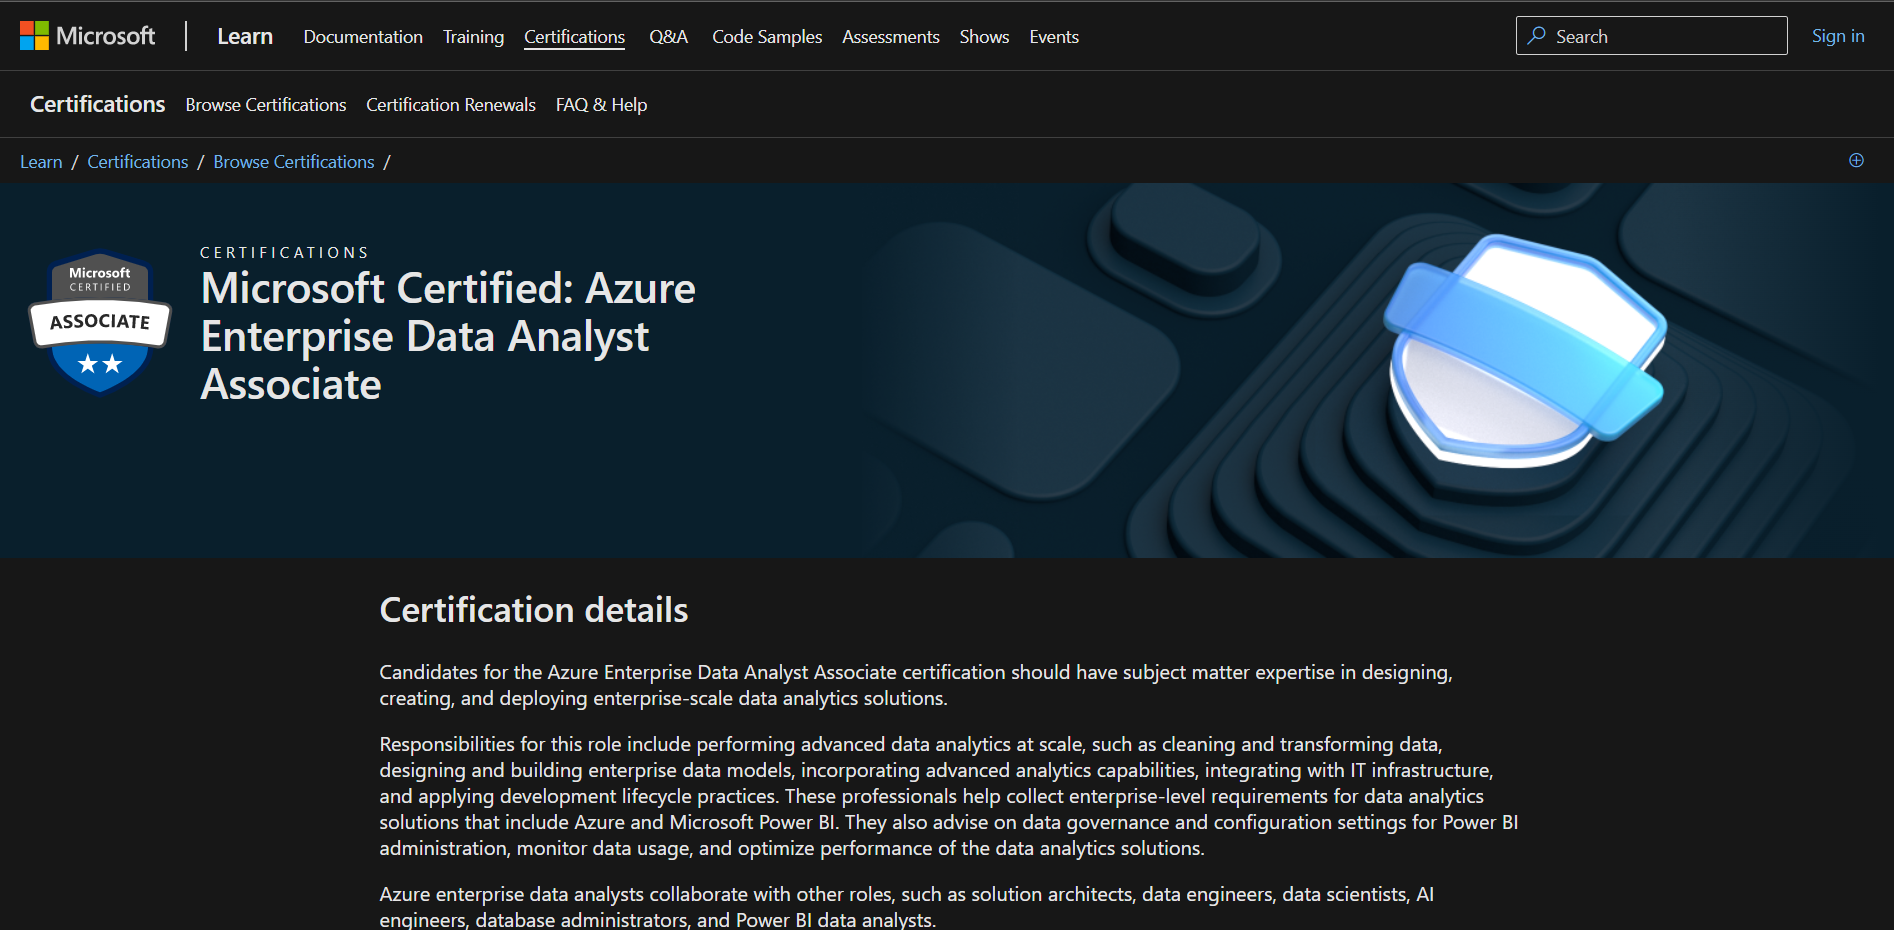This screenshot has width=1894, height=930.
Task: Open Code Samples page
Action: [767, 37]
